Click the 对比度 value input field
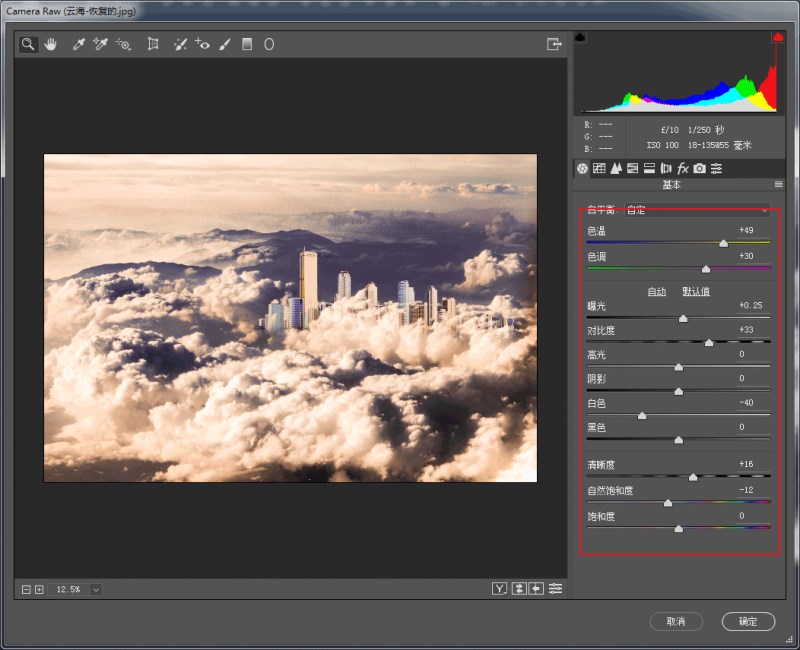This screenshot has height=650, width=800. click(x=748, y=330)
